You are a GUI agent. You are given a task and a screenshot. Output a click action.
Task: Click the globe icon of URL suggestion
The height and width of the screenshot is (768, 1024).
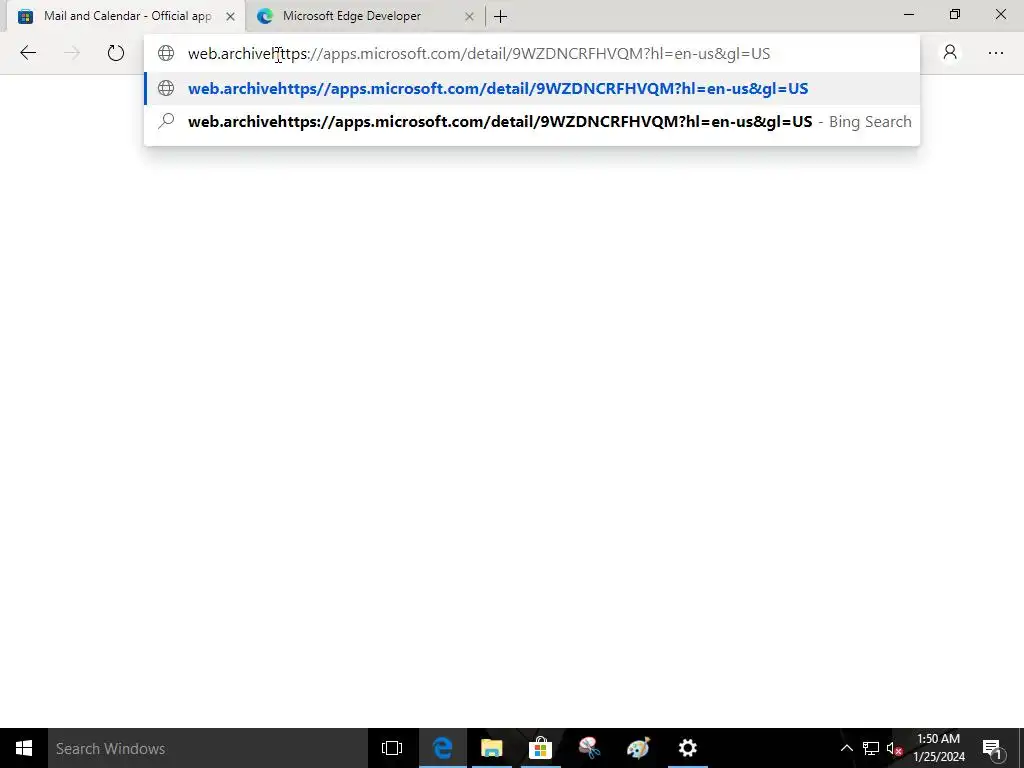(x=167, y=88)
